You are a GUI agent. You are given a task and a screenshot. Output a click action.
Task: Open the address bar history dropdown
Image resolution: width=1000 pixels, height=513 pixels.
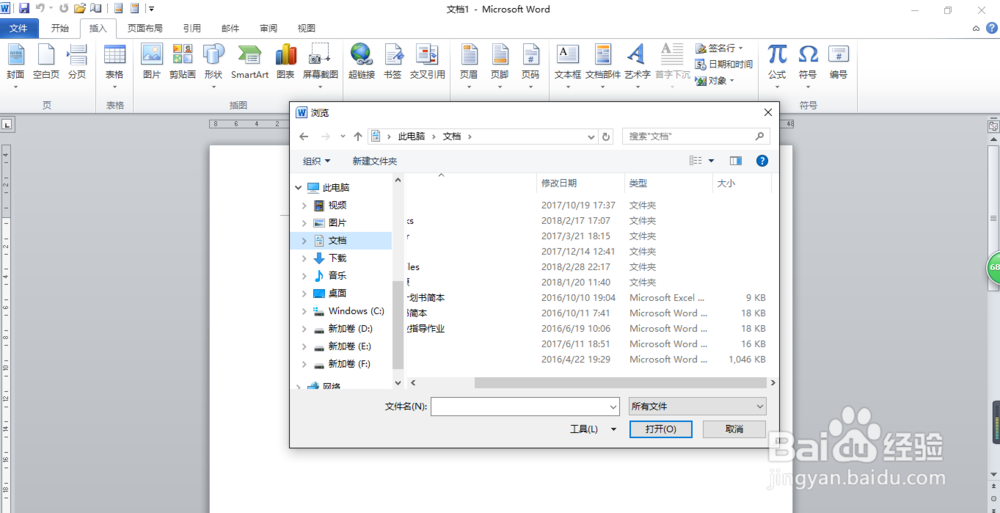click(591, 137)
